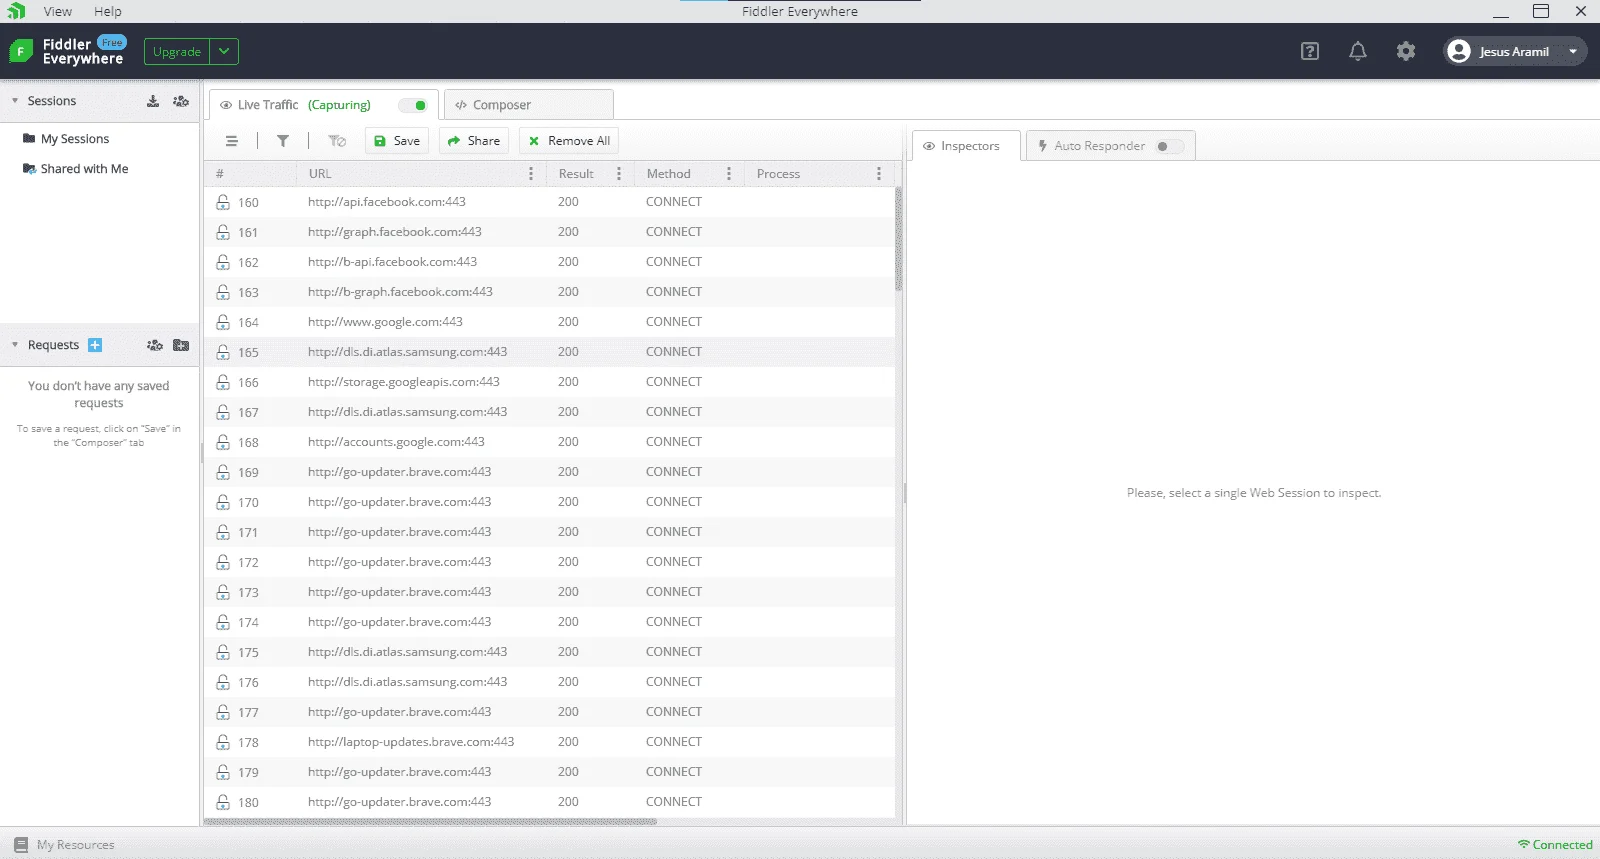Click the Connected status text
The width and height of the screenshot is (1600, 859).
pyautogui.click(x=1562, y=845)
